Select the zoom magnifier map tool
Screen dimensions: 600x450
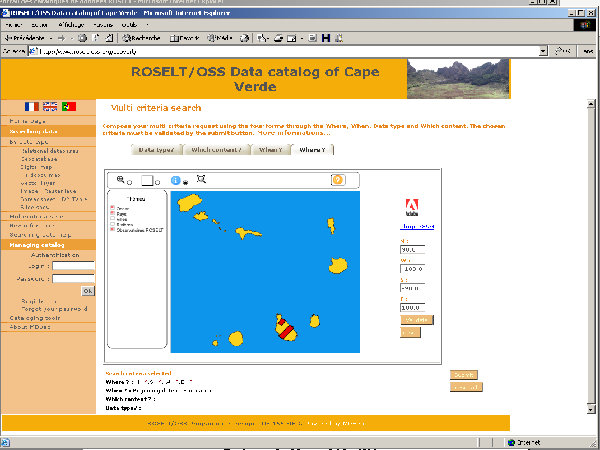[121, 179]
